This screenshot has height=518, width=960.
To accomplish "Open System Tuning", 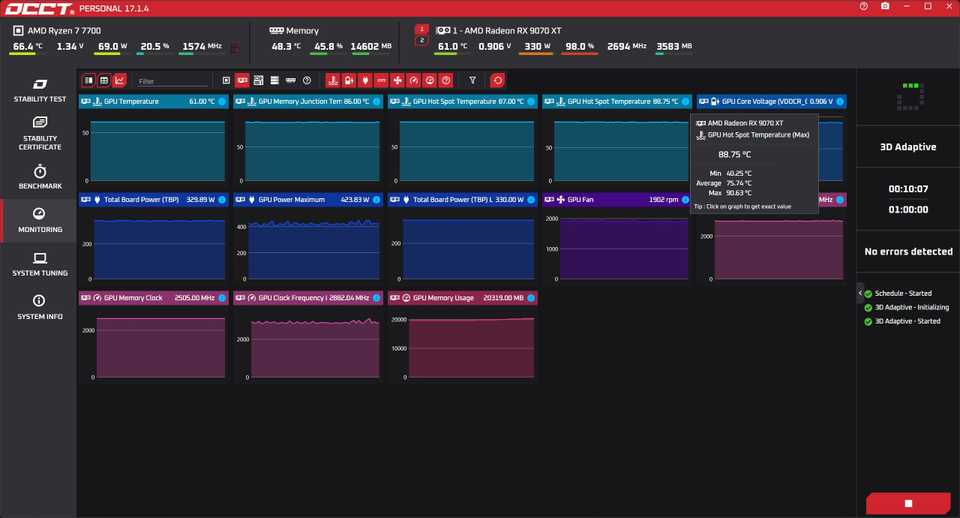I will [40, 265].
